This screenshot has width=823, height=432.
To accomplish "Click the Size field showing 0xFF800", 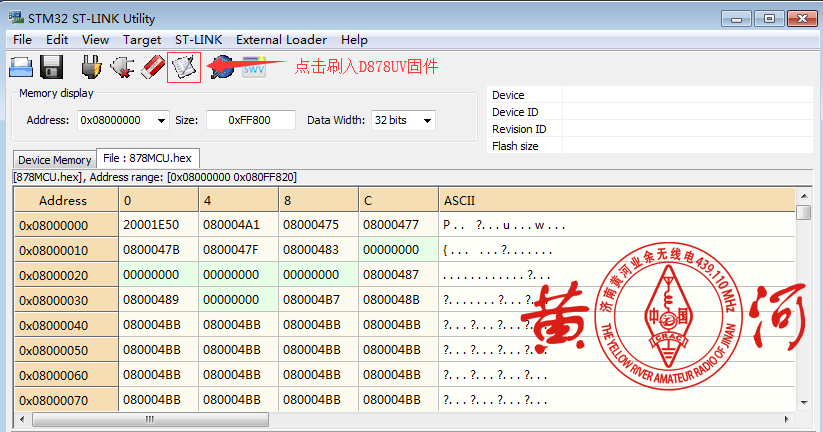I will coord(250,120).
